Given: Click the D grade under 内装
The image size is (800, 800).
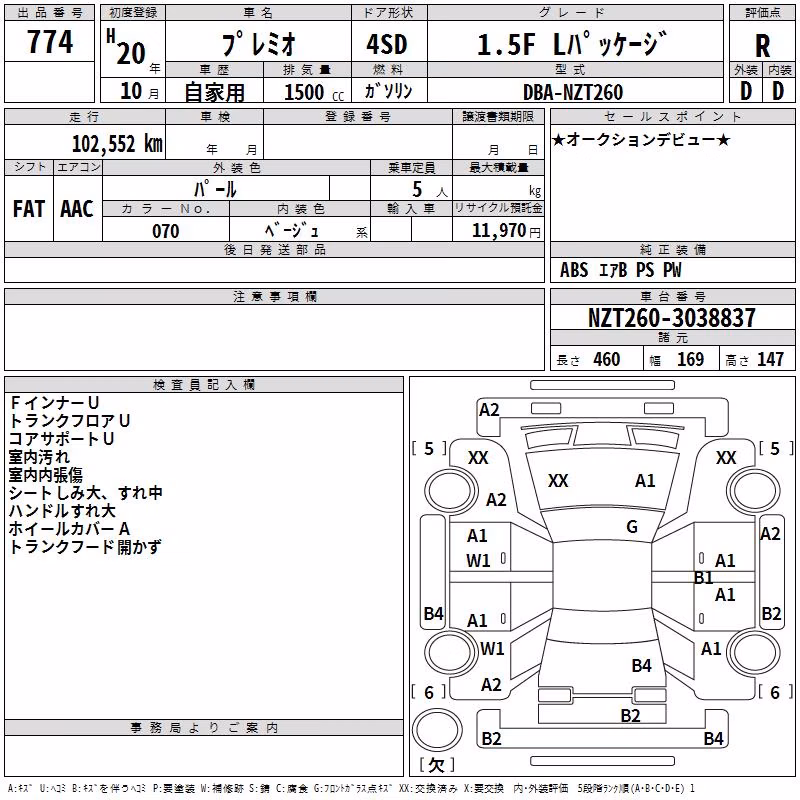Looking at the screenshot, I should (x=778, y=91).
